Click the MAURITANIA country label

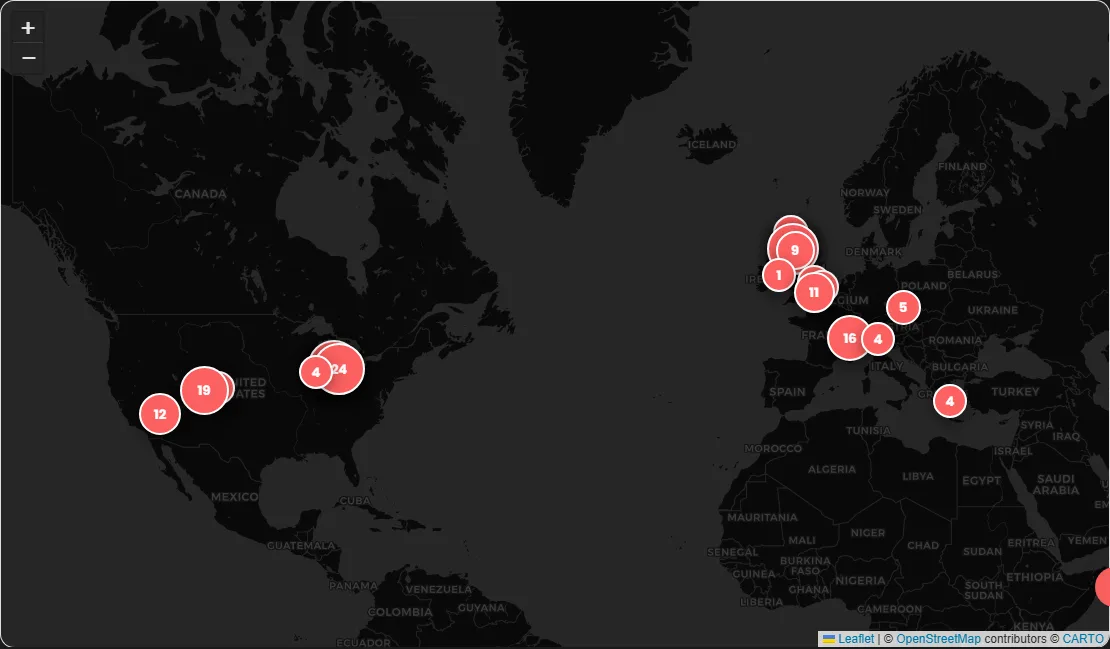[762, 517]
